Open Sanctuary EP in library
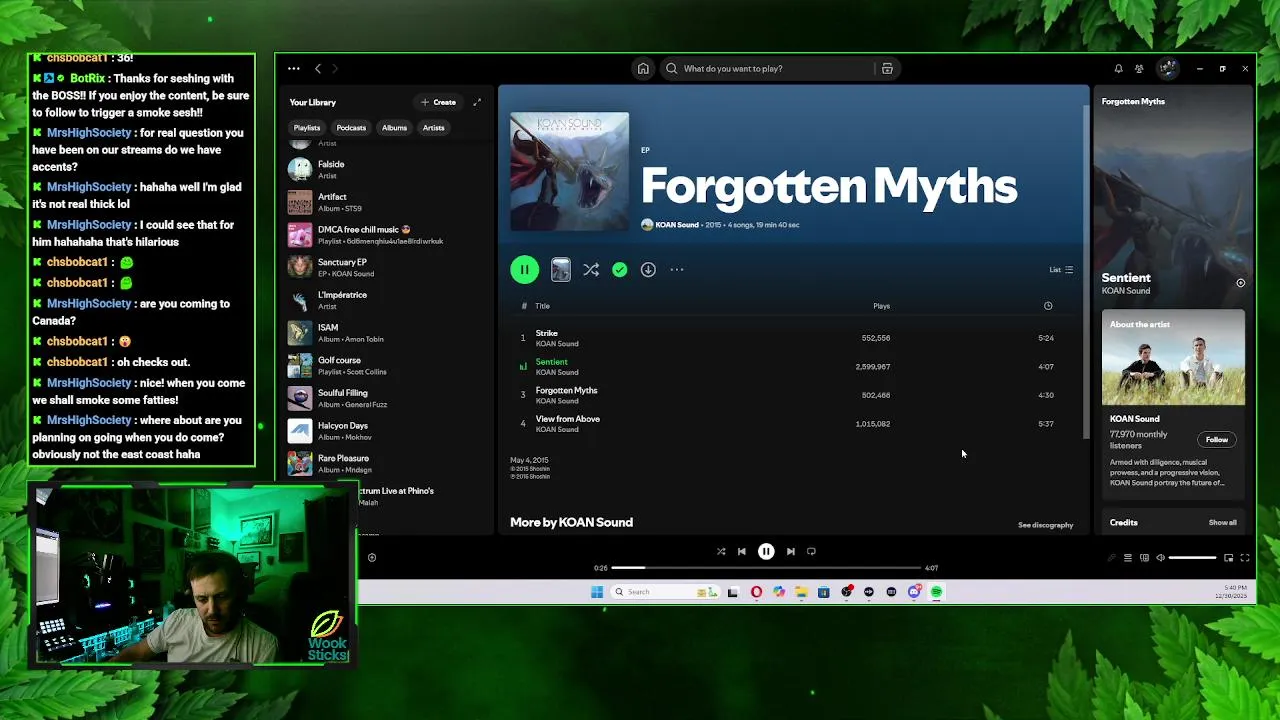 [x=385, y=268]
